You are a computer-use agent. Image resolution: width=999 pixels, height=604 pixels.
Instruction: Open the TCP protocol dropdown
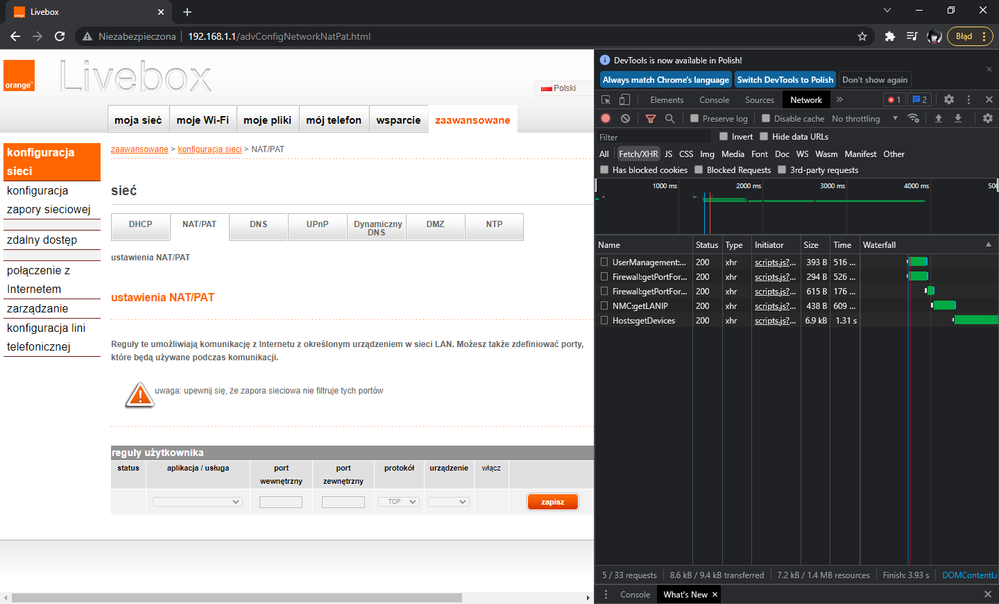pos(396,502)
